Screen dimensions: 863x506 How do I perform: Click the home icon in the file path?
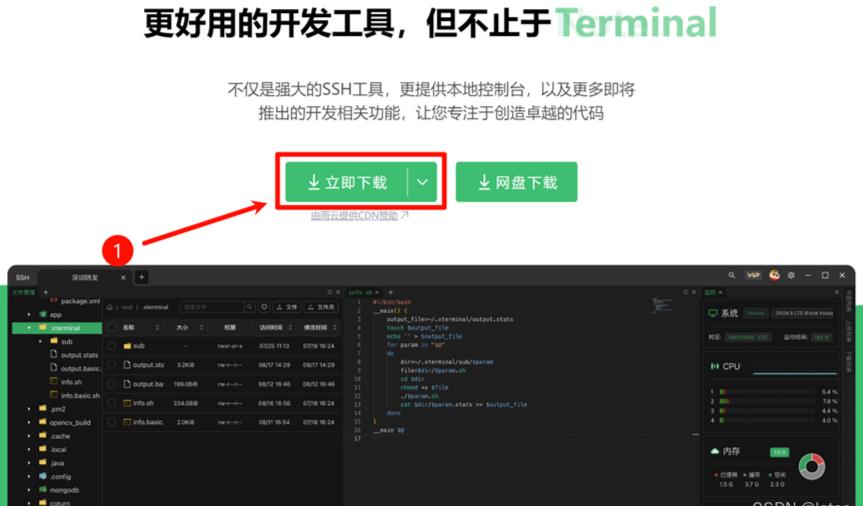(x=112, y=307)
